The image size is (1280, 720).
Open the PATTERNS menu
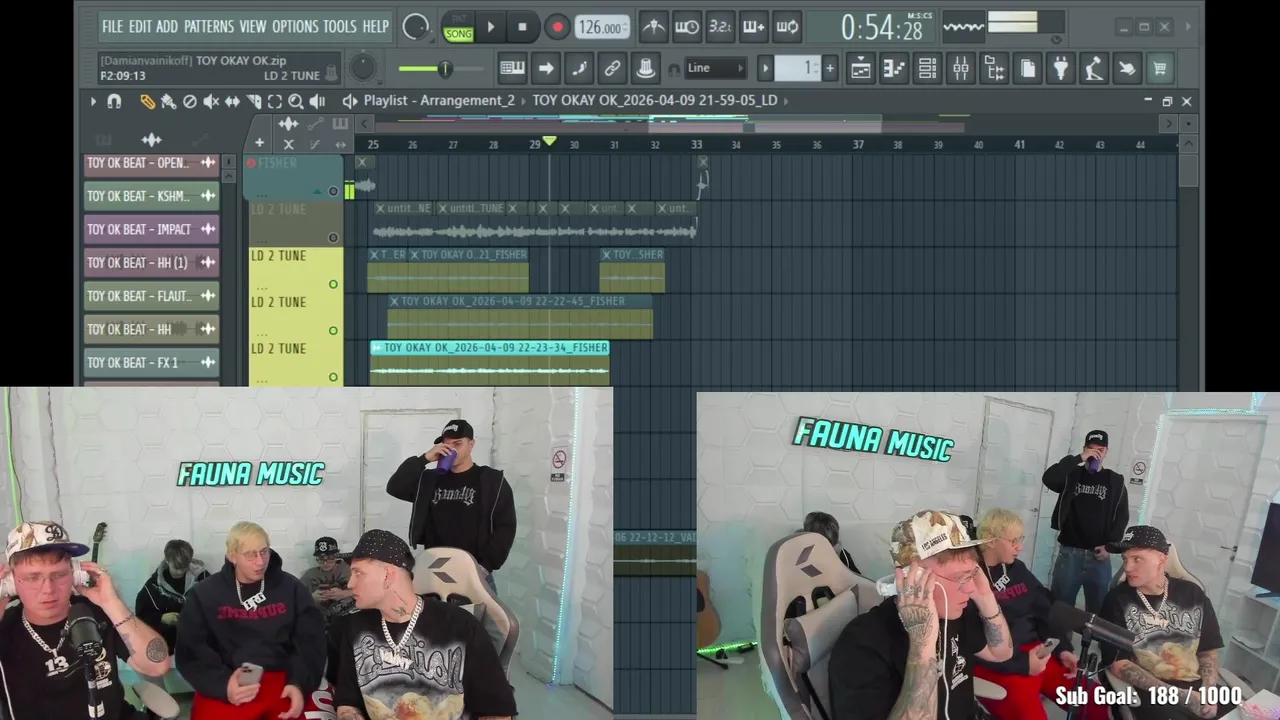pos(209,26)
